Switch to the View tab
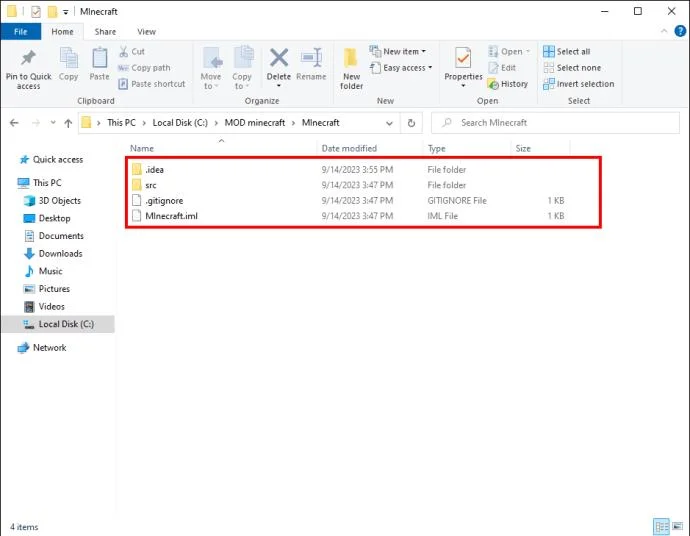This screenshot has height=536, width=690. click(x=146, y=32)
